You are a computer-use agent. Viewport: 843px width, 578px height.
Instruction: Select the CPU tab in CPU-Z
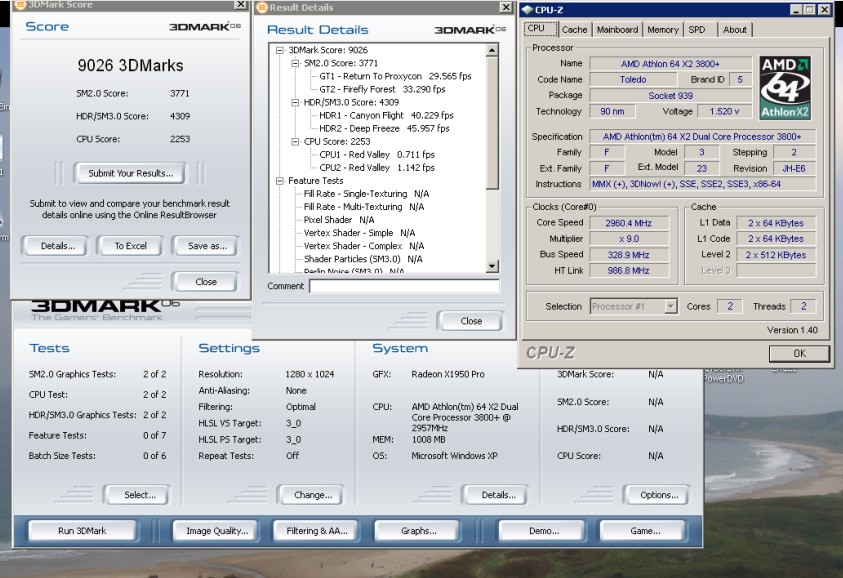pyautogui.click(x=540, y=29)
